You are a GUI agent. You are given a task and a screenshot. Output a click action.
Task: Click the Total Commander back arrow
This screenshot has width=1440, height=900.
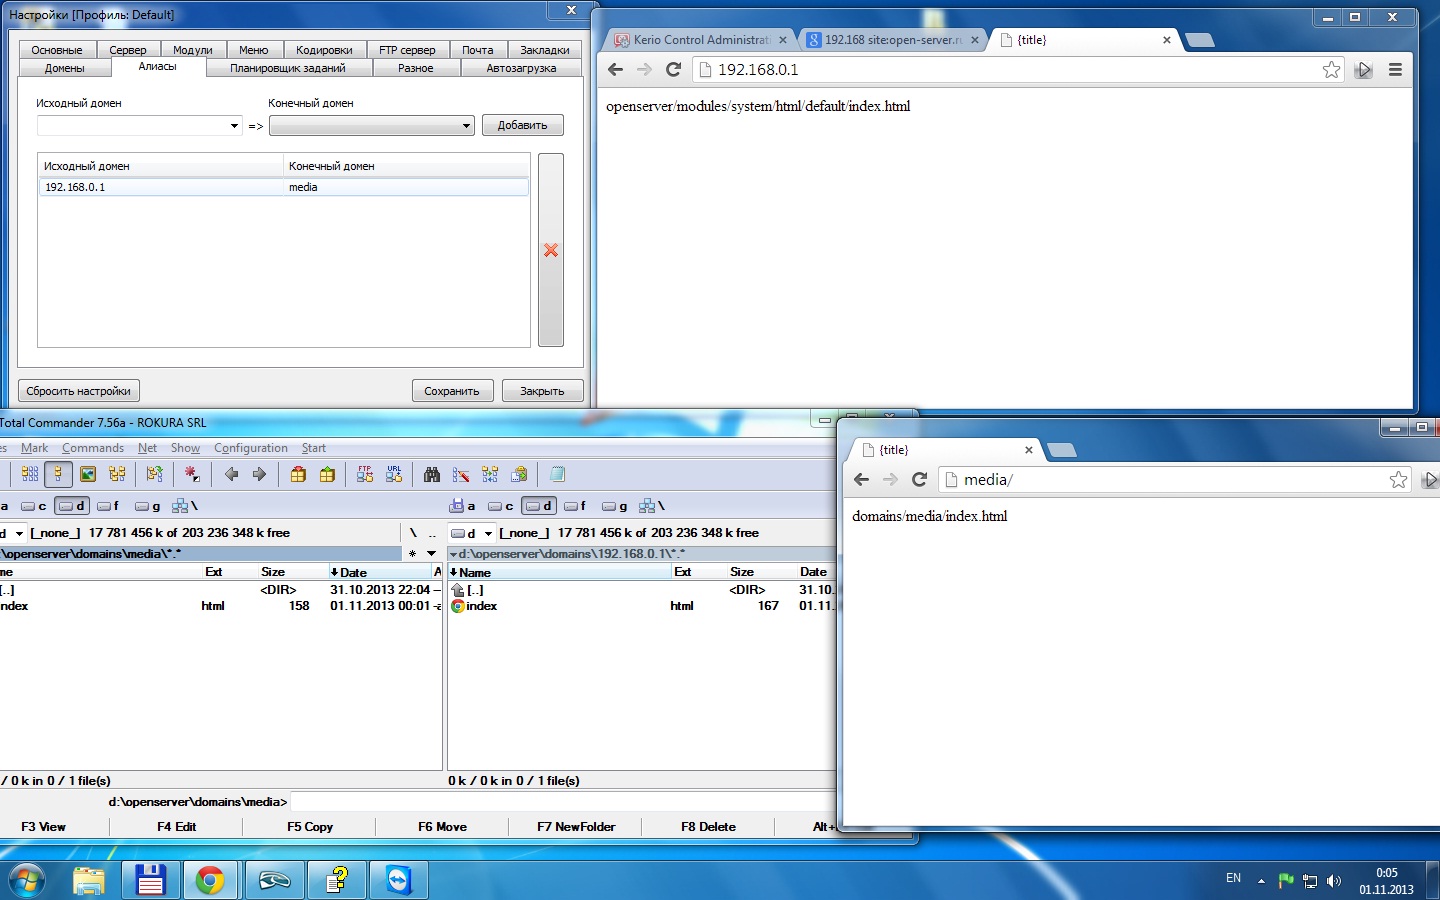[232, 475]
